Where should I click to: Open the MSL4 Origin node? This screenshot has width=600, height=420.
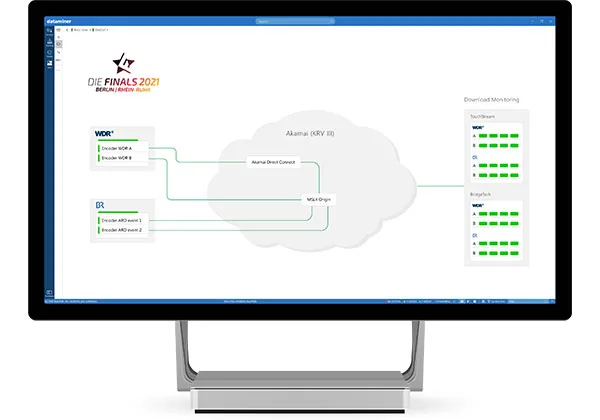tap(318, 199)
